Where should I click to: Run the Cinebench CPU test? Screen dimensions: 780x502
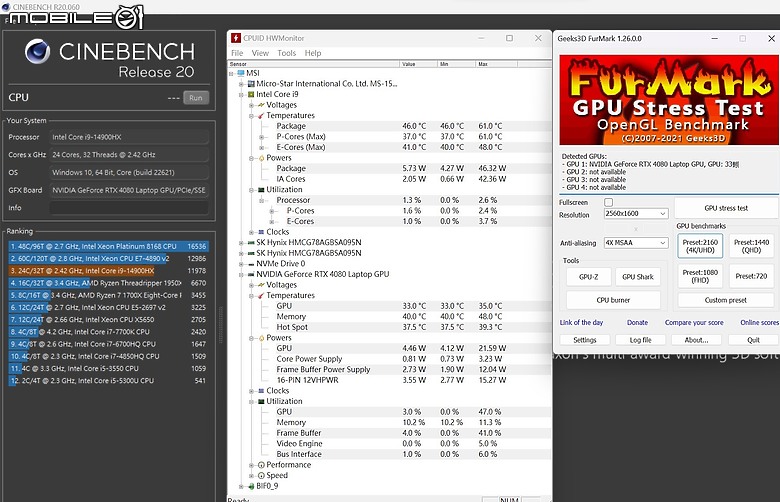[196, 98]
